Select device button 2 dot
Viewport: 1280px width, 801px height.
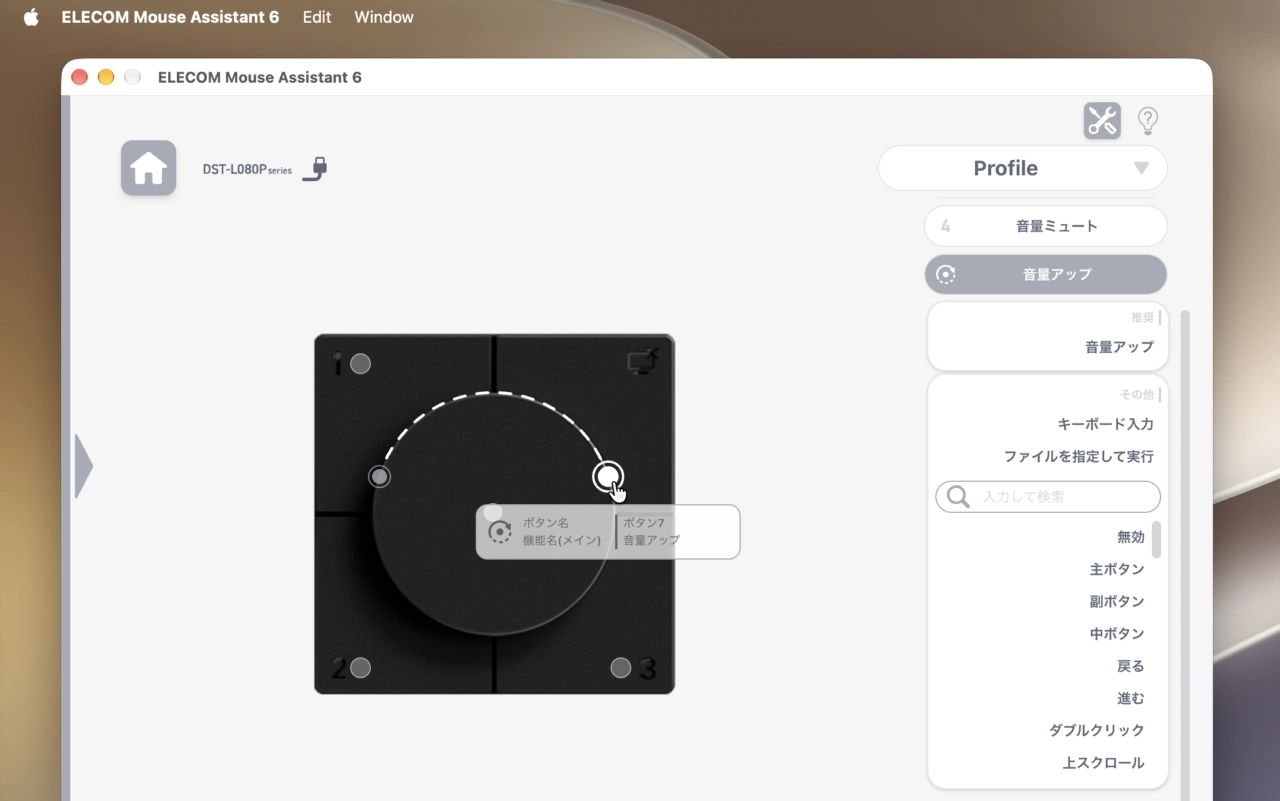tap(360, 668)
